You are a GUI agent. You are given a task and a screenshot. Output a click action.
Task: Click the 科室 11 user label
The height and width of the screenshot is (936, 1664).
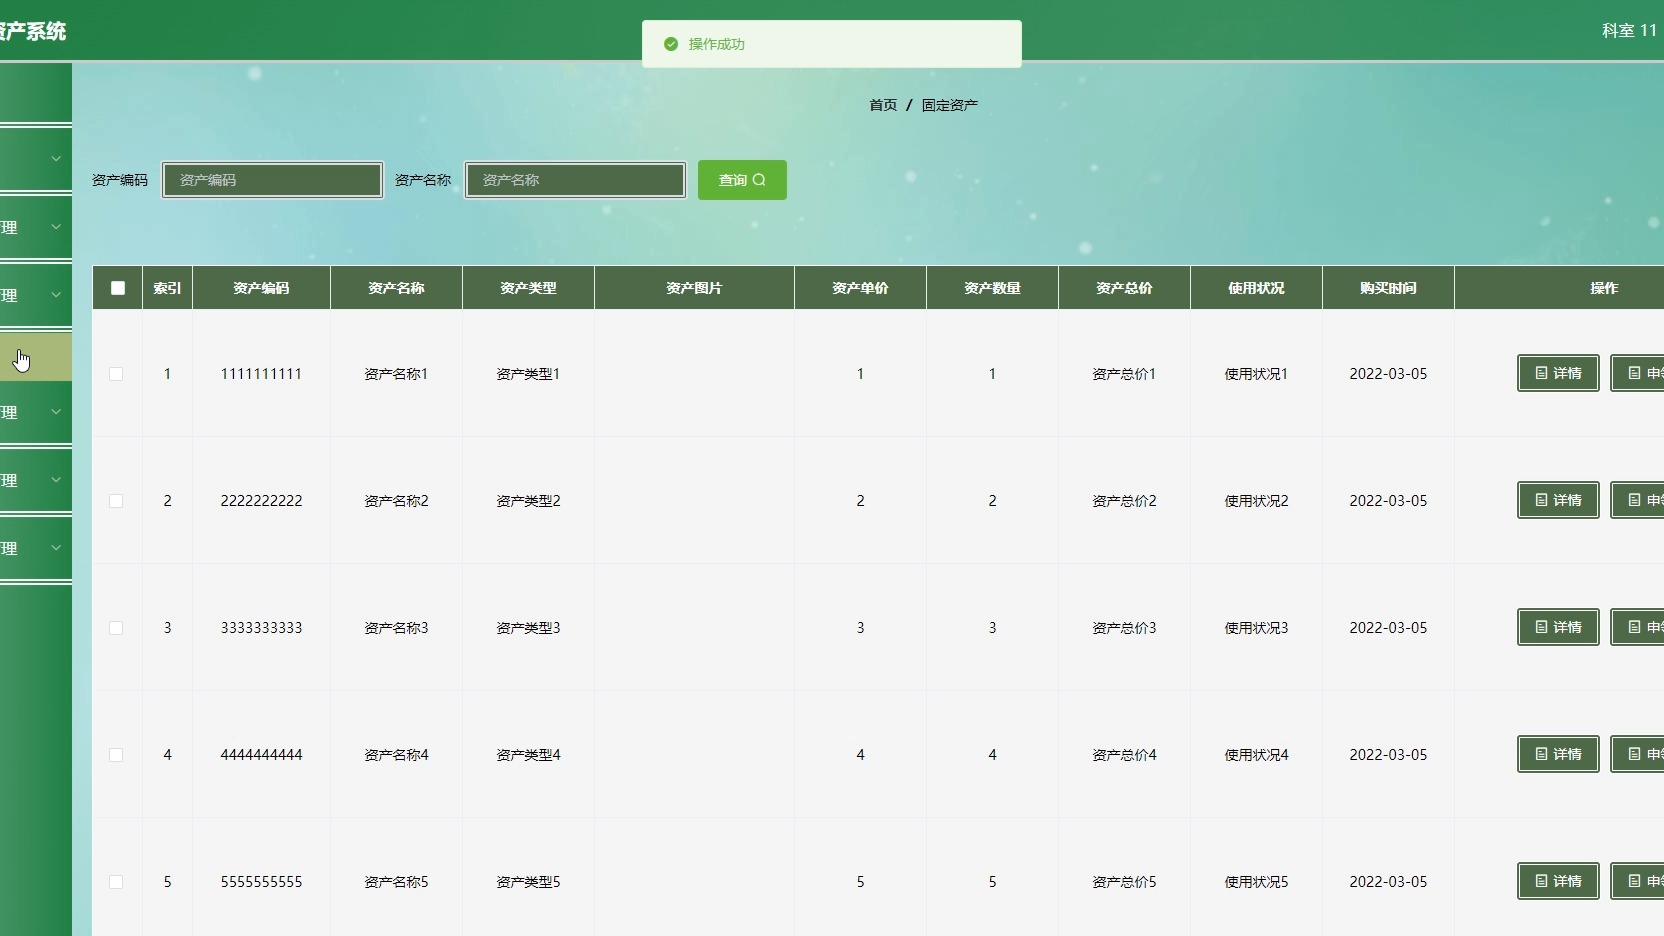1629,31
